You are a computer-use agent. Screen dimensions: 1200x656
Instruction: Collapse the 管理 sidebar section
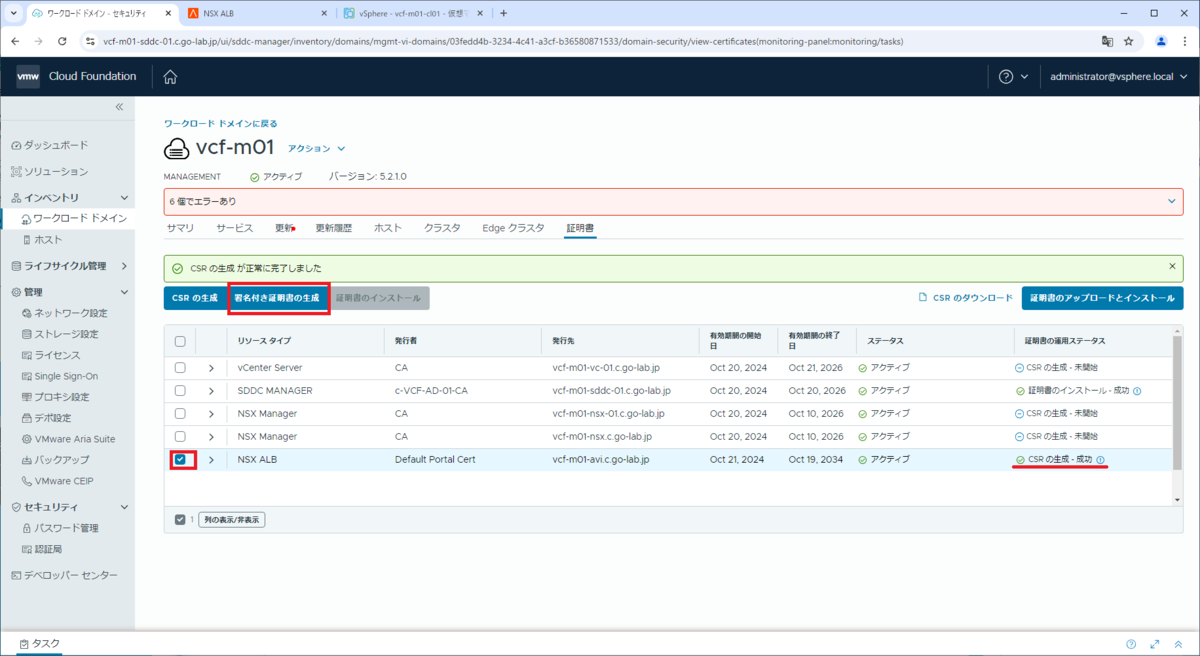[124, 292]
